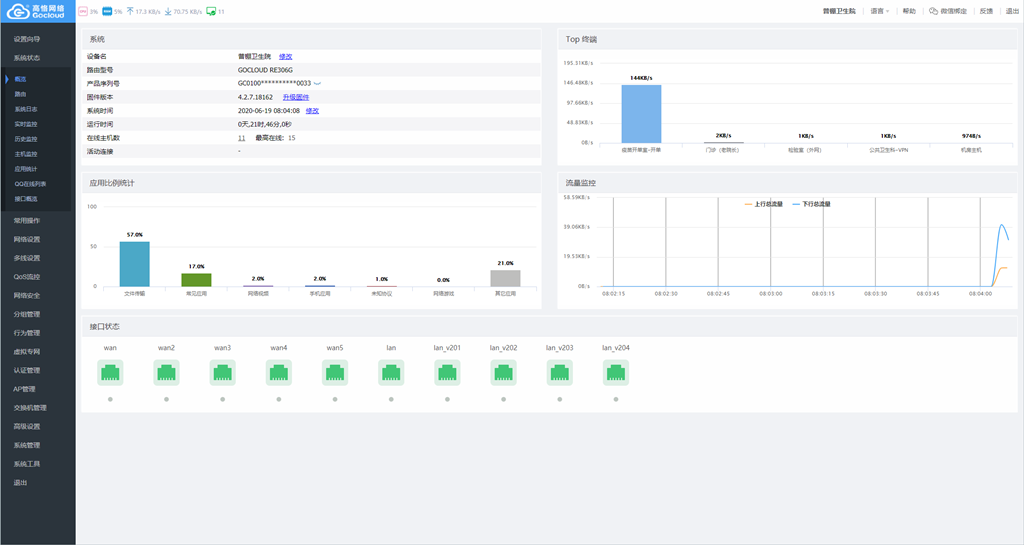Click the online hosts monitor icon

tap(211, 11)
